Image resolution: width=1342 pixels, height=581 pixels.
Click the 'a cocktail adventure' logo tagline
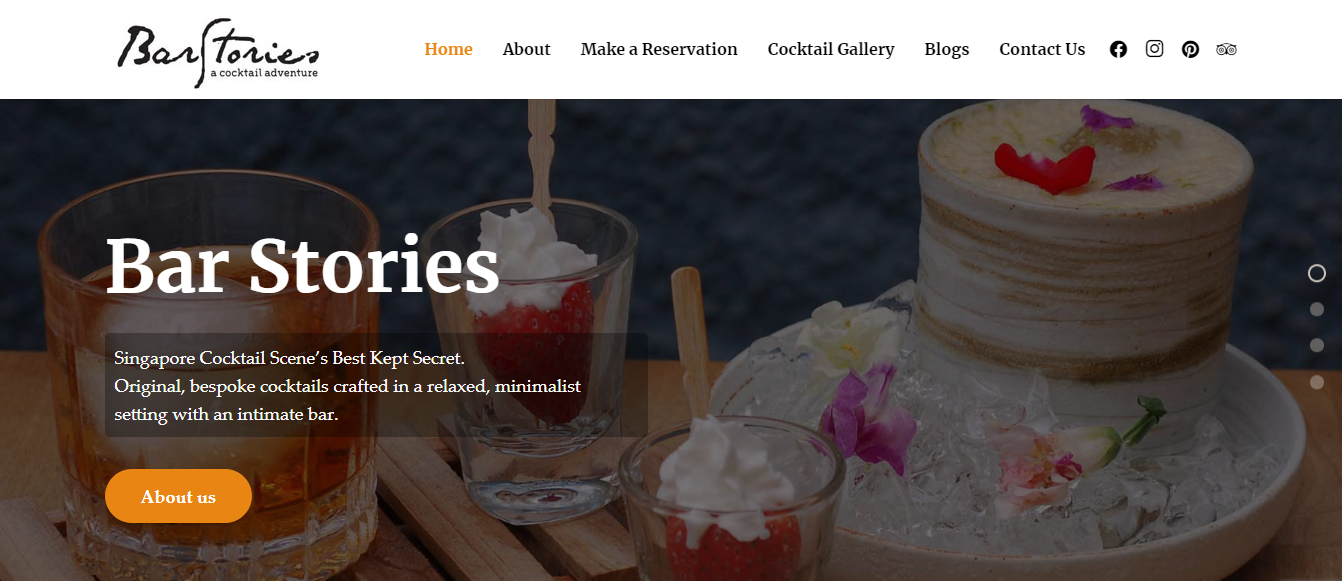(x=264, y=73)
